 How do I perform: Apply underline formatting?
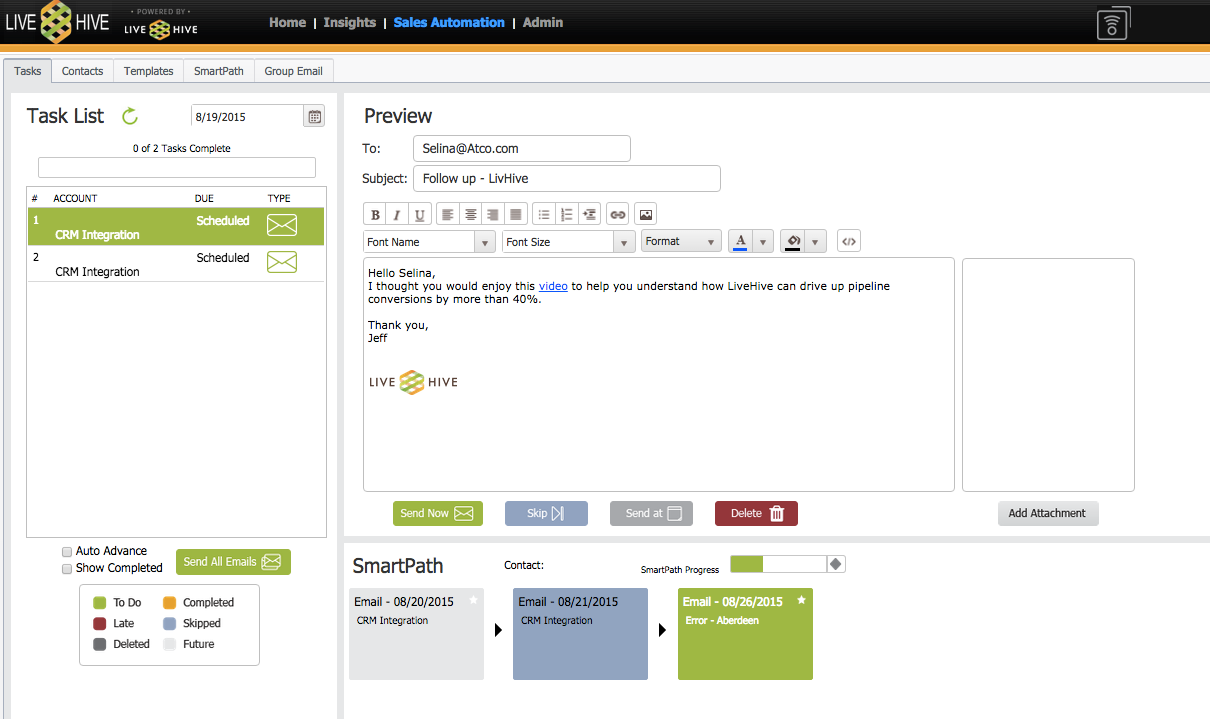[419, 213]
